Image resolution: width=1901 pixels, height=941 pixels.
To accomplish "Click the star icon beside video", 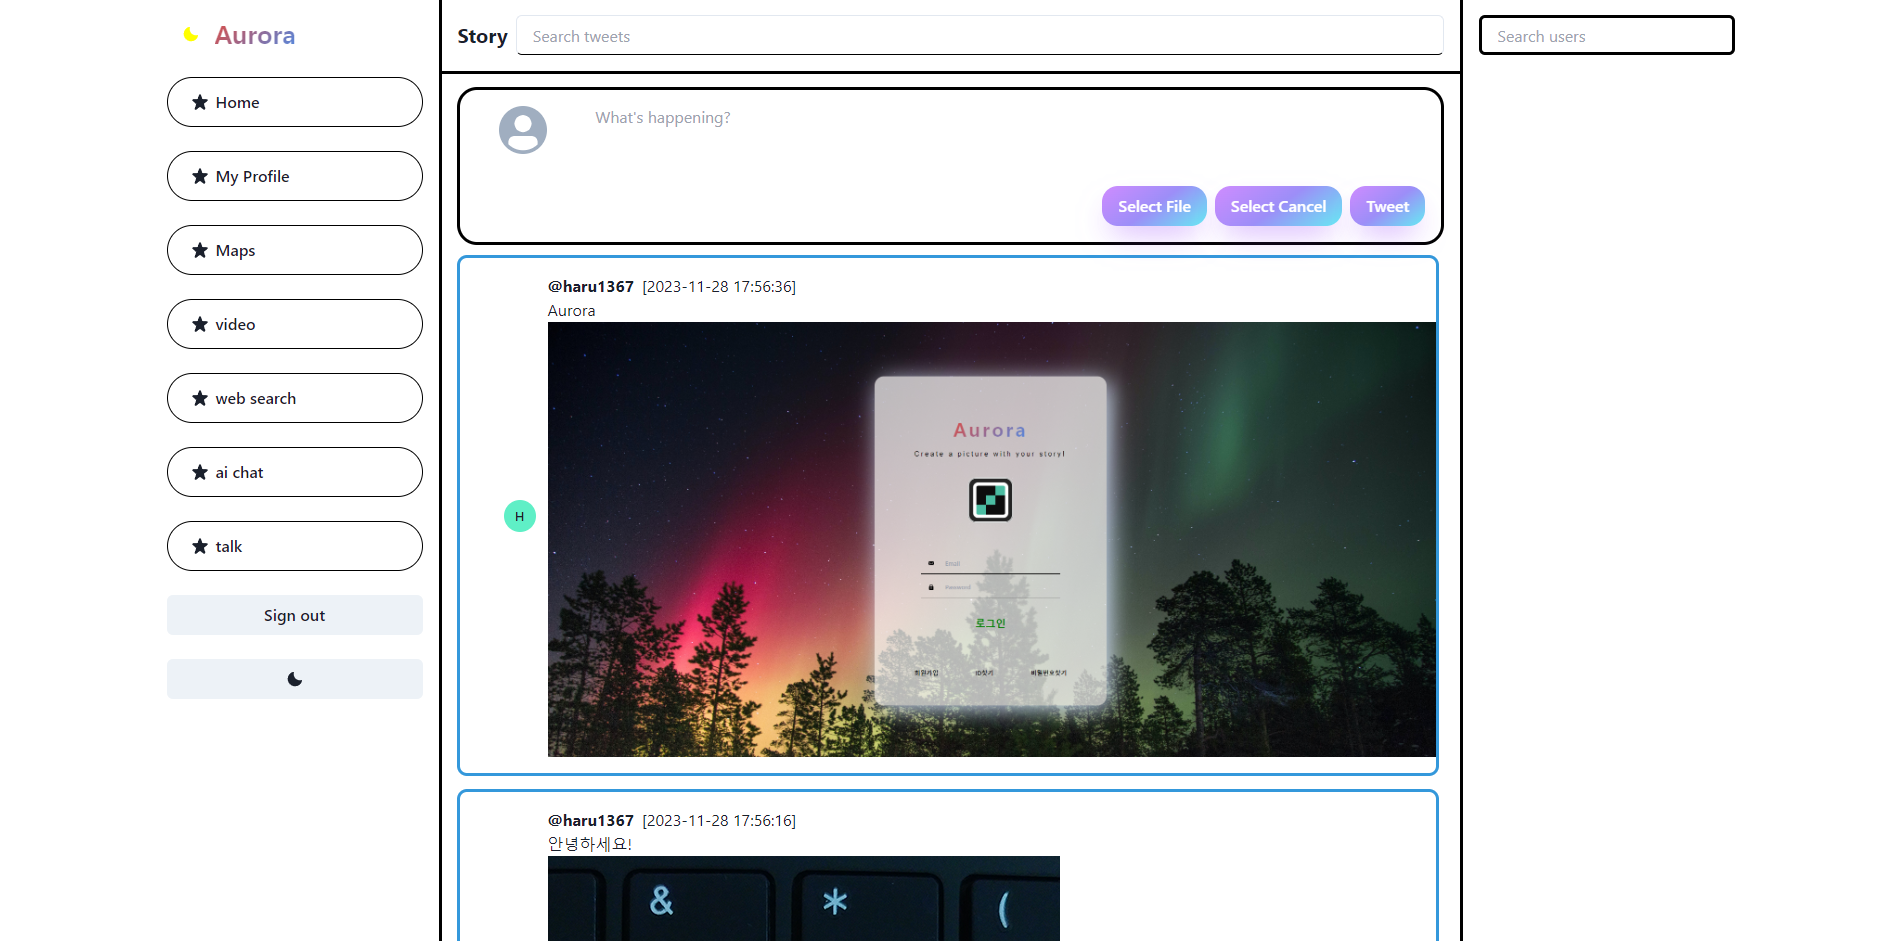I will coord(200,324).
